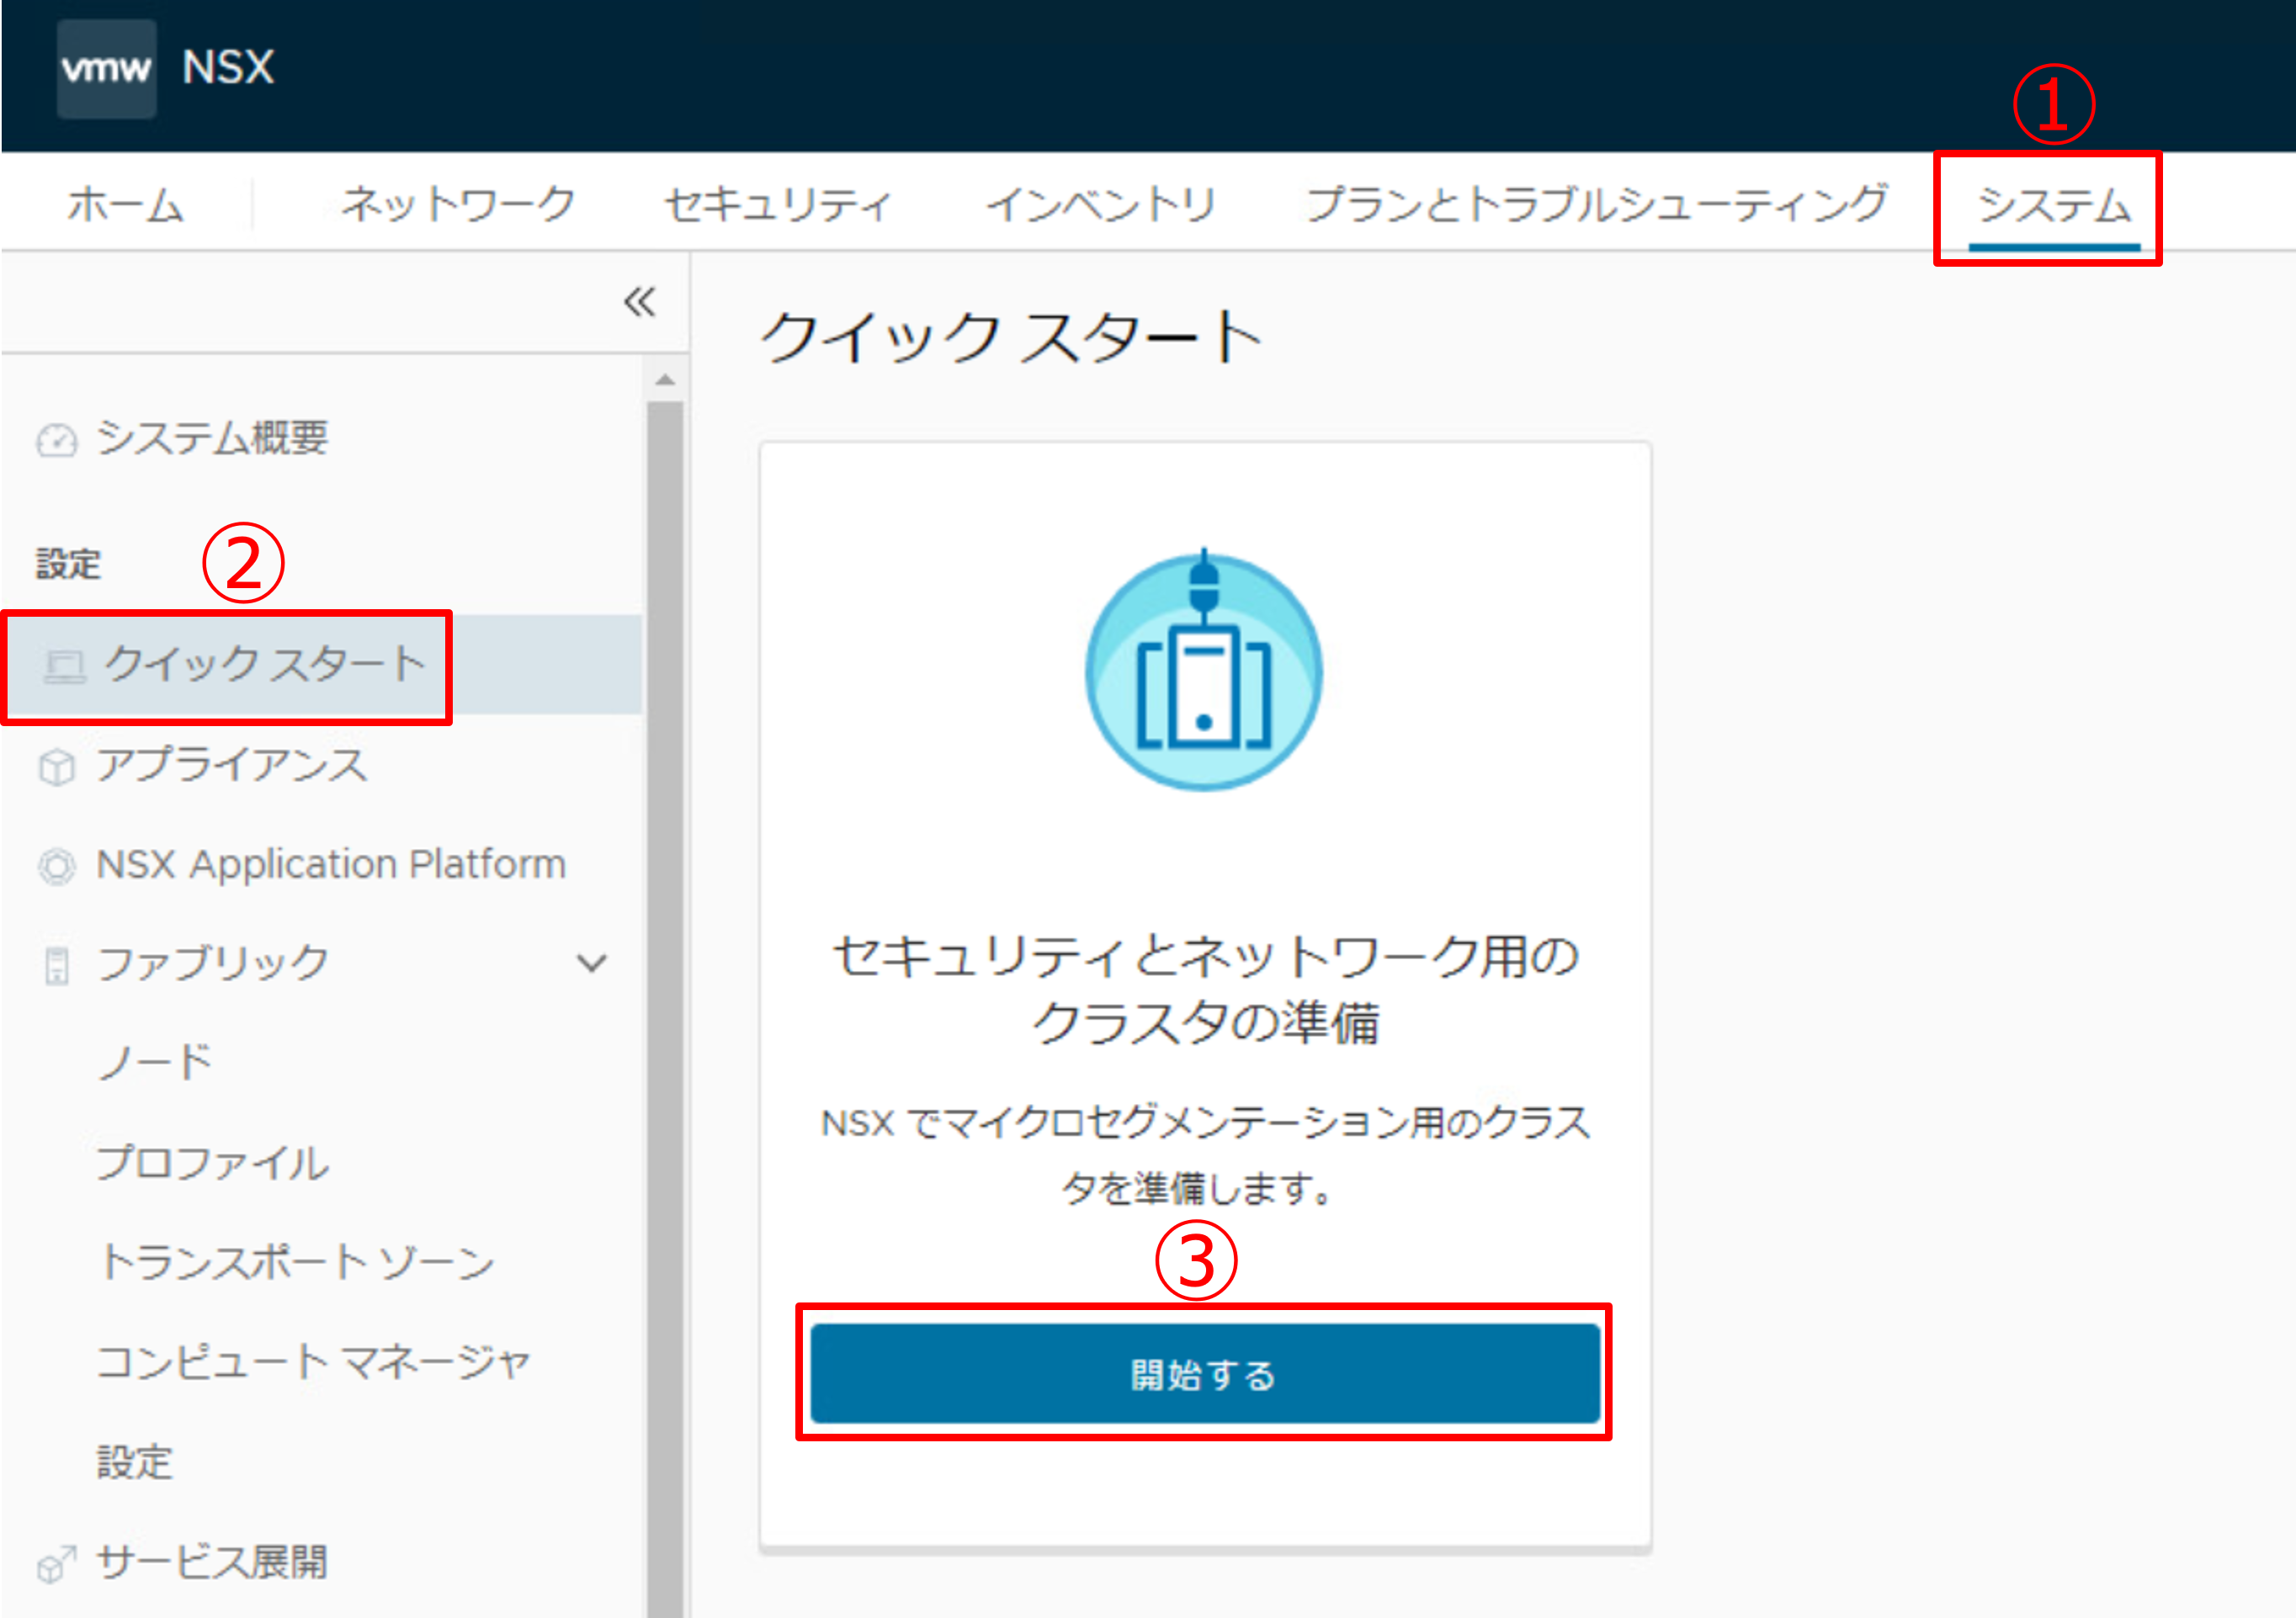This screenshot has height=1618, width=2296.
Task: Open the ノード sidebar entry
Action: pos(155,1062)
